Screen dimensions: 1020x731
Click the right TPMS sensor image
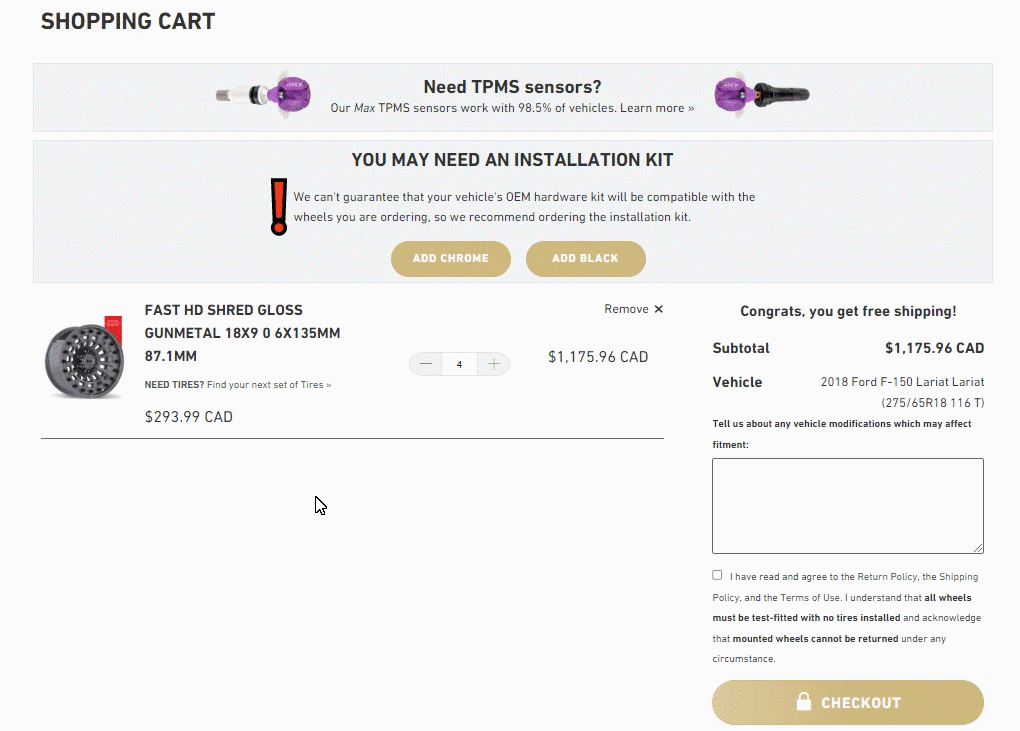click(761, 96)
